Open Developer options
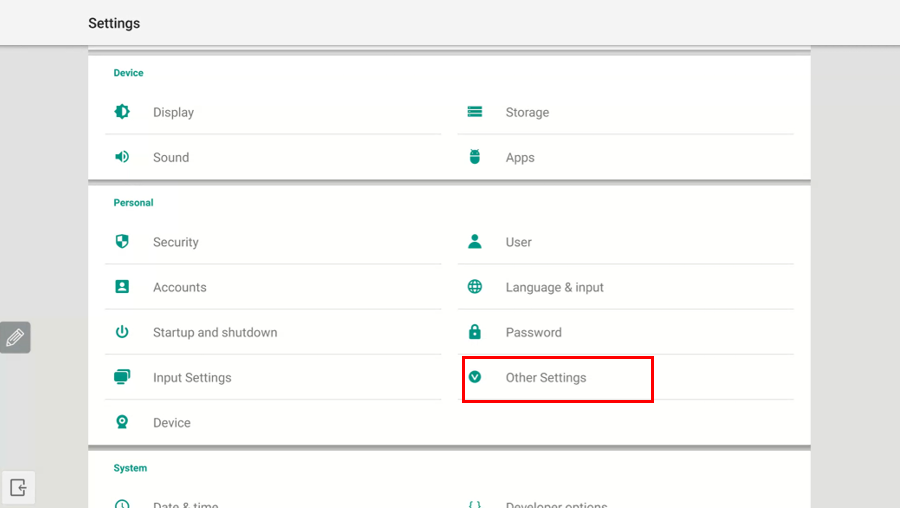The image size is (900, 508). pyautogui.click(x=556, y=504)
